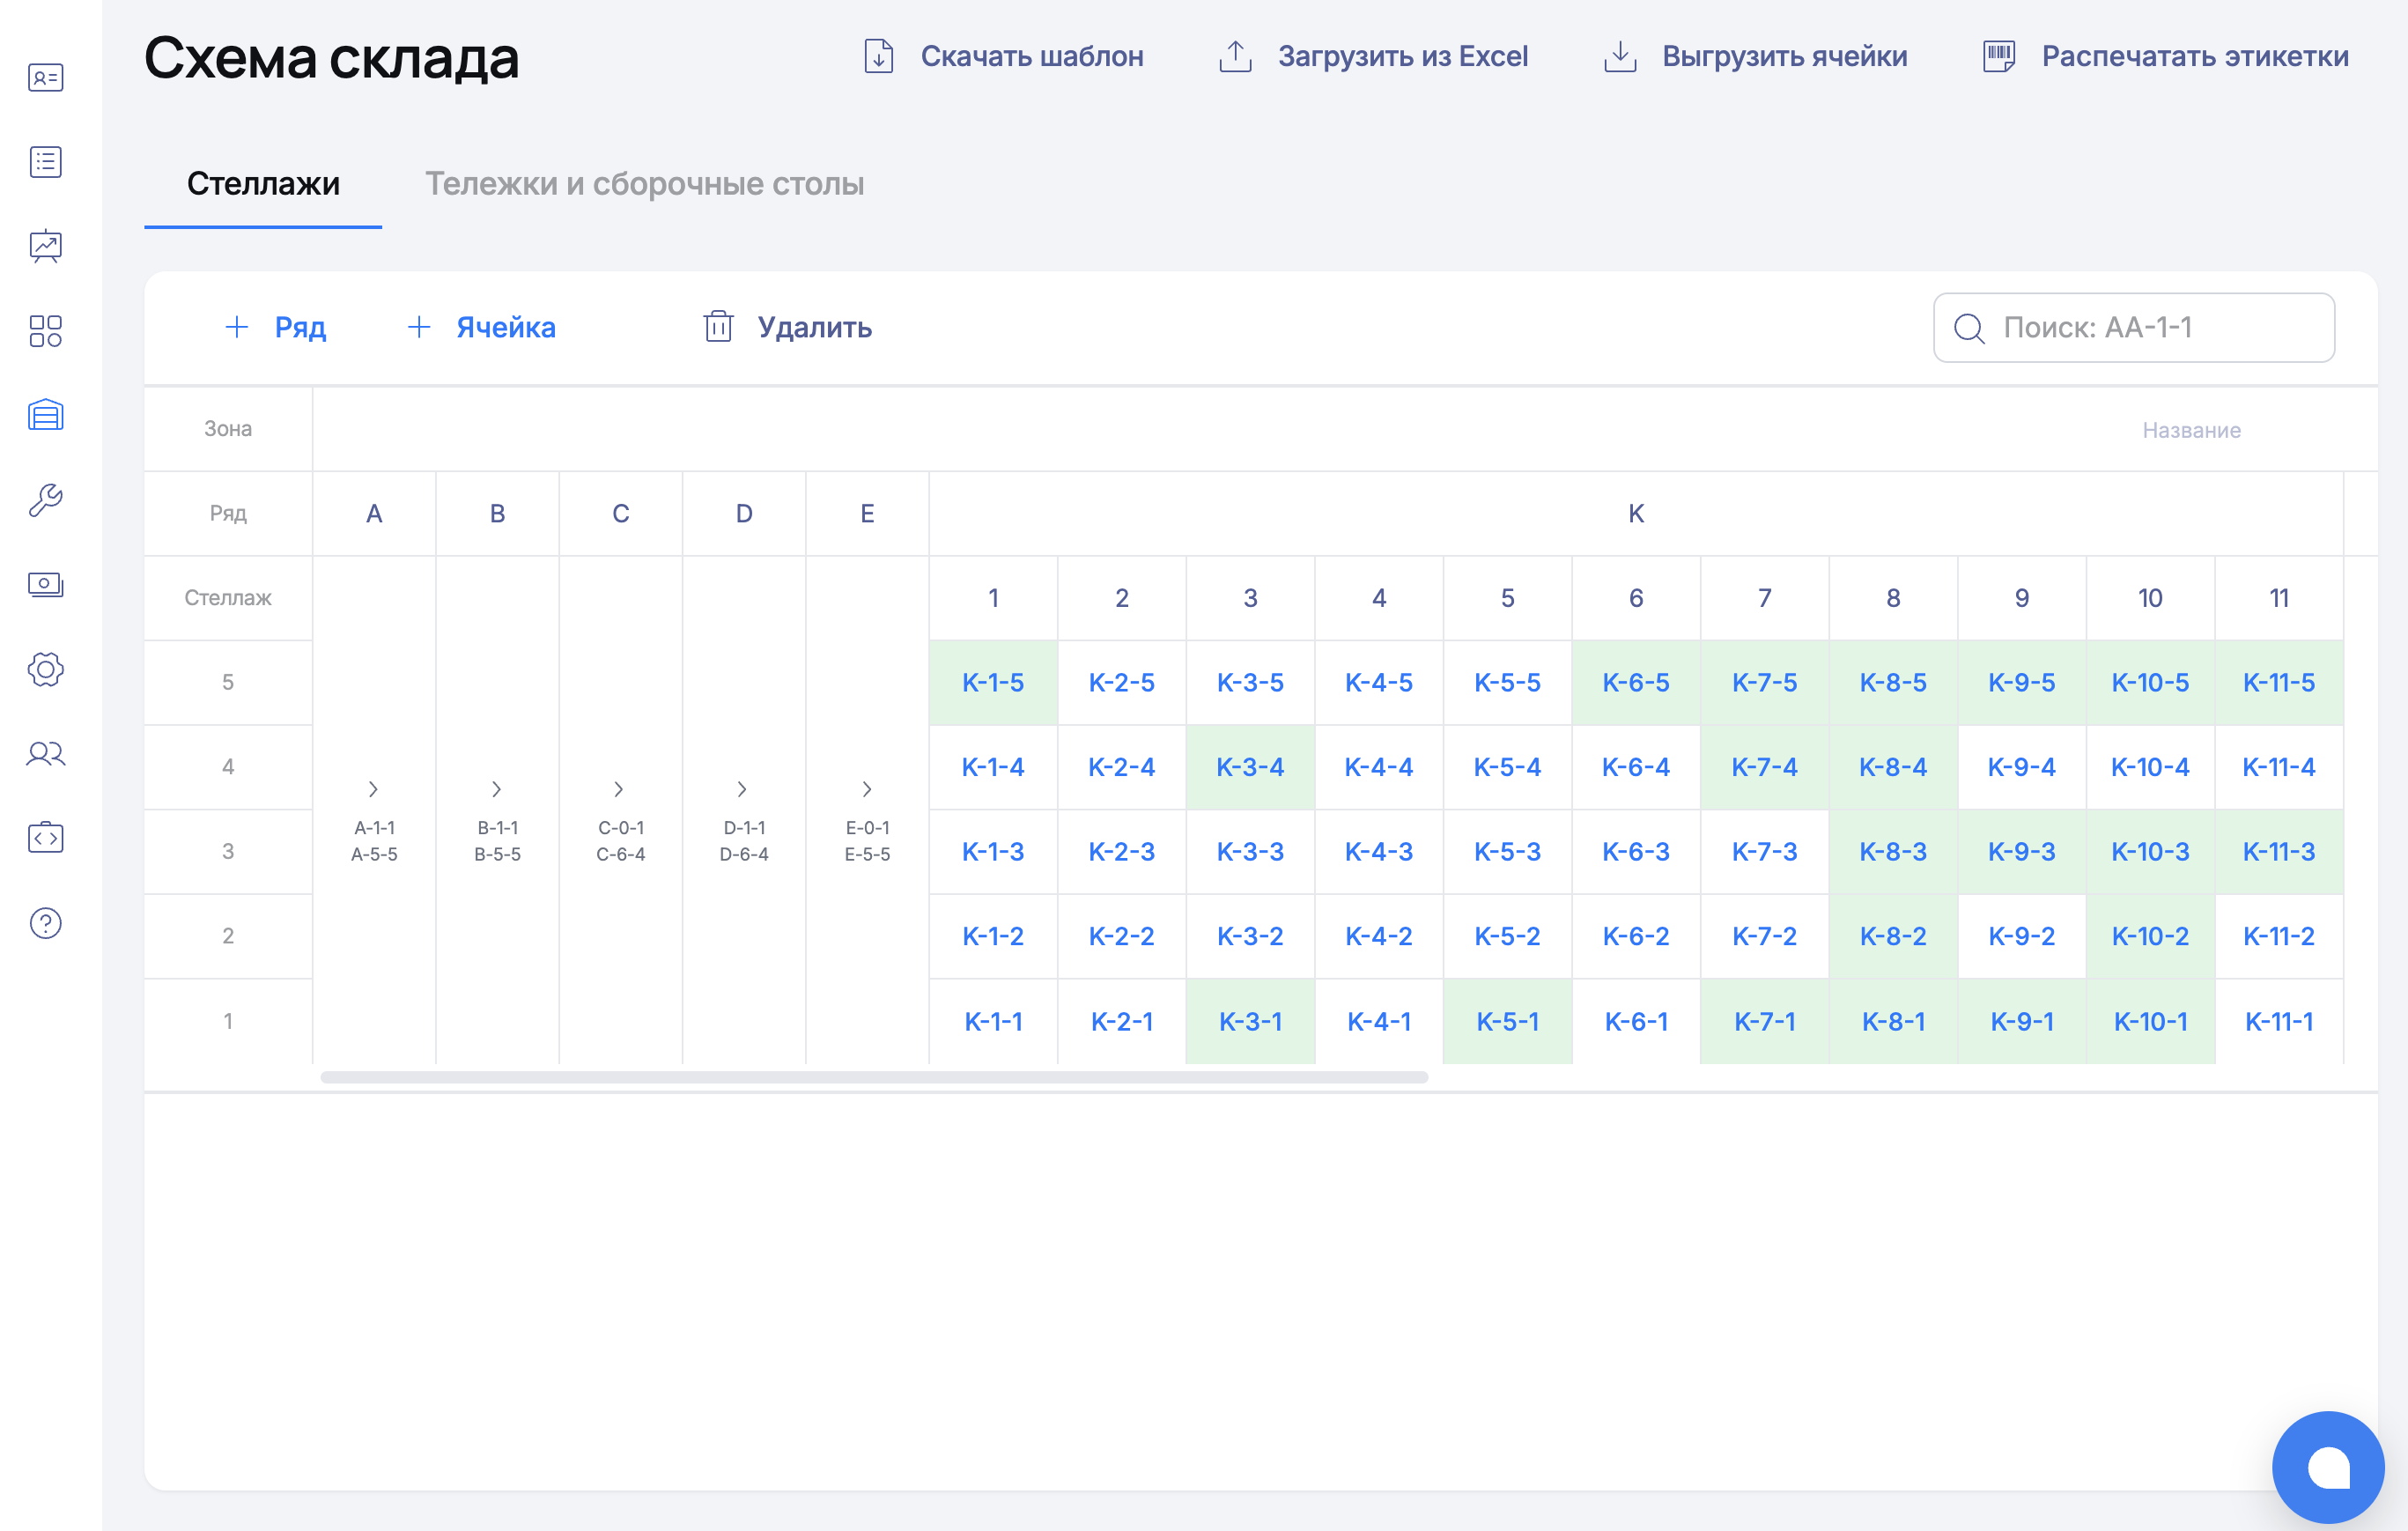Select cell K-1-5
Image resolution: width=2408 pixels, height=1531 pixels.
[993, 682]
